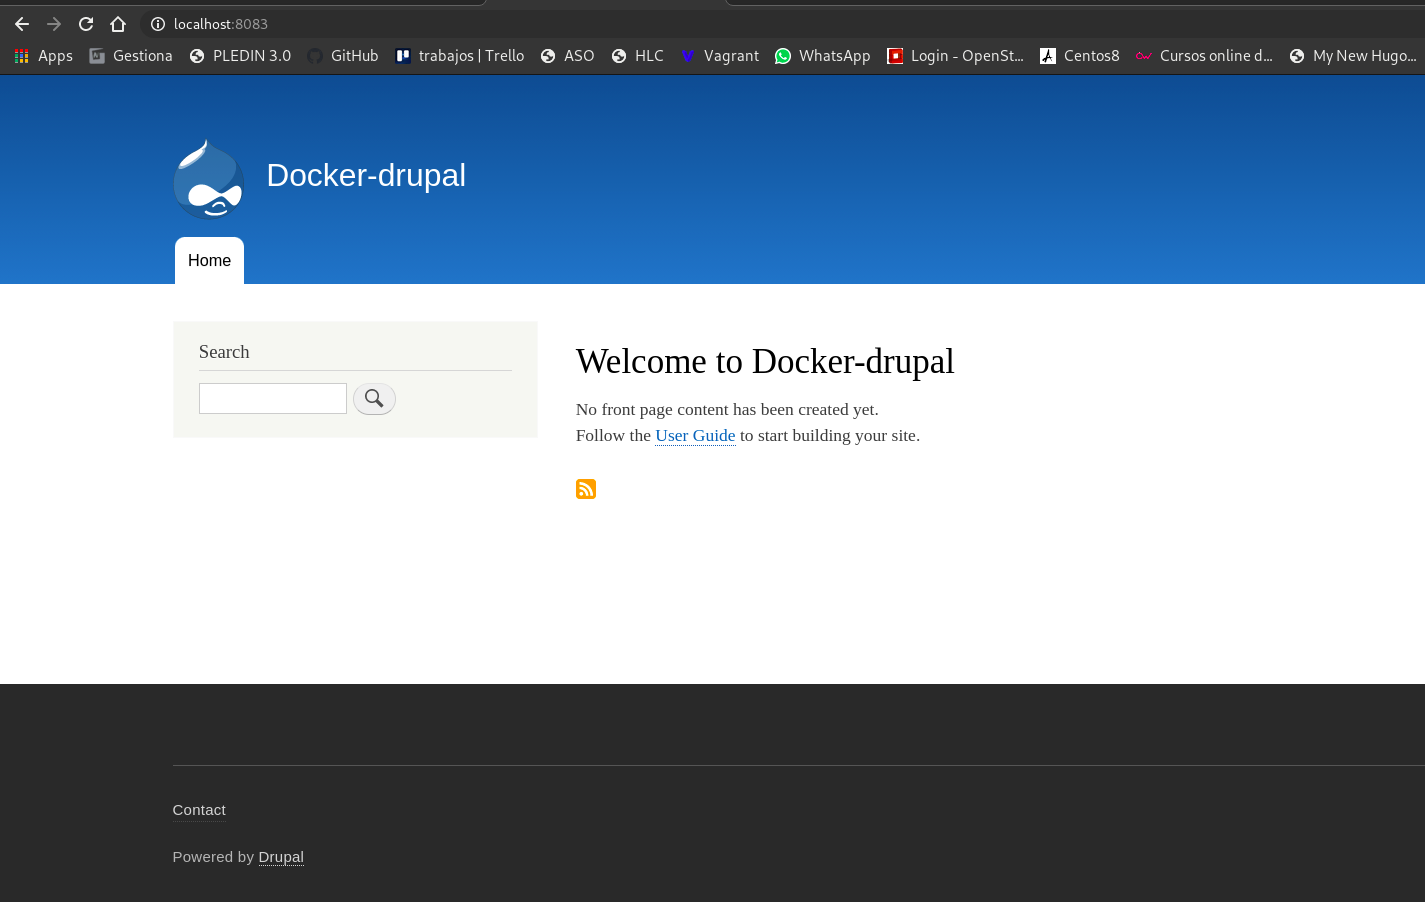Open the browser home page
The width and height of the screenshot is (1425, 902).
tap(118, 23)
